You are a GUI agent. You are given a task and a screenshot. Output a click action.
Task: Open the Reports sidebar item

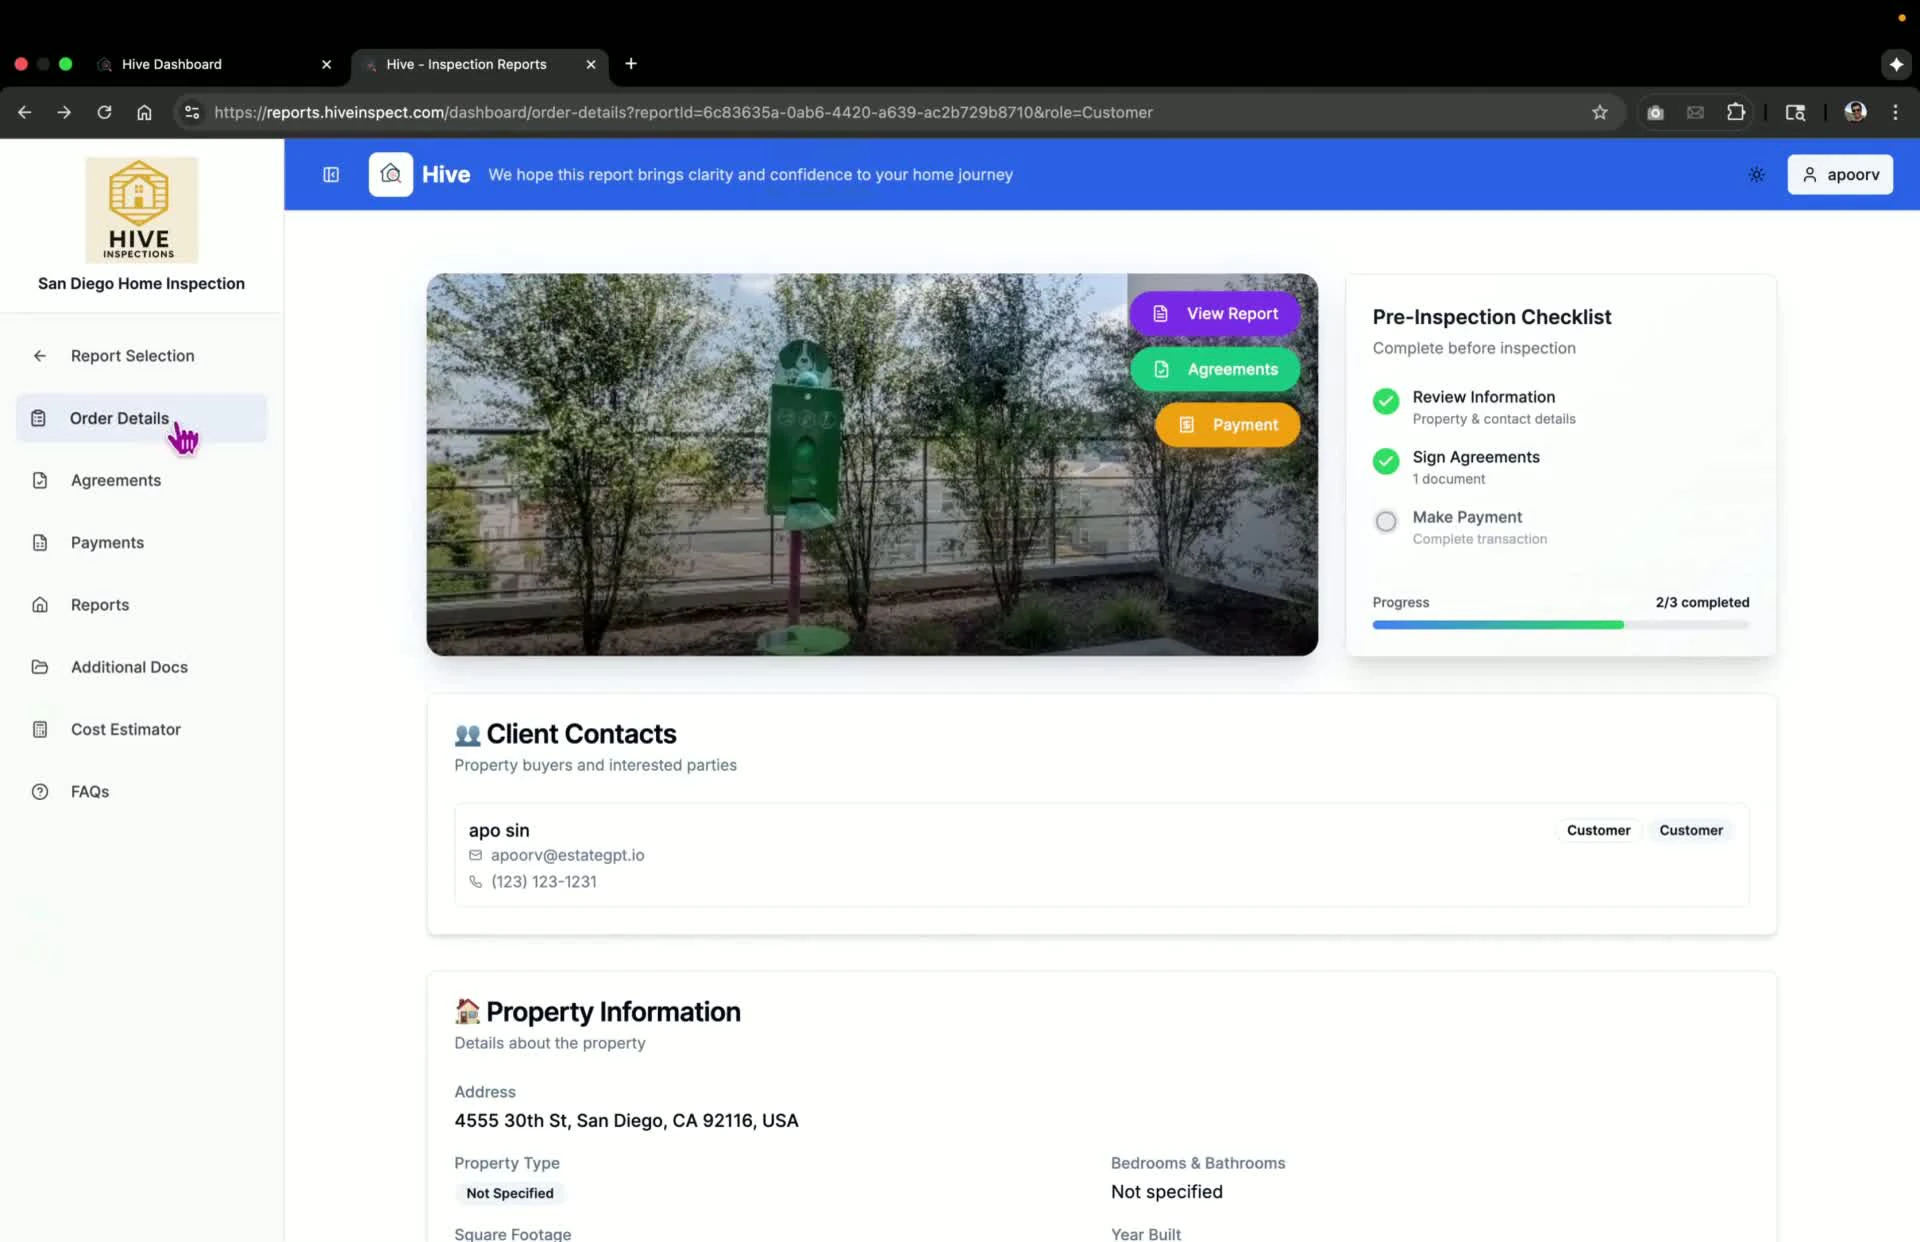(x=141, y=605)
